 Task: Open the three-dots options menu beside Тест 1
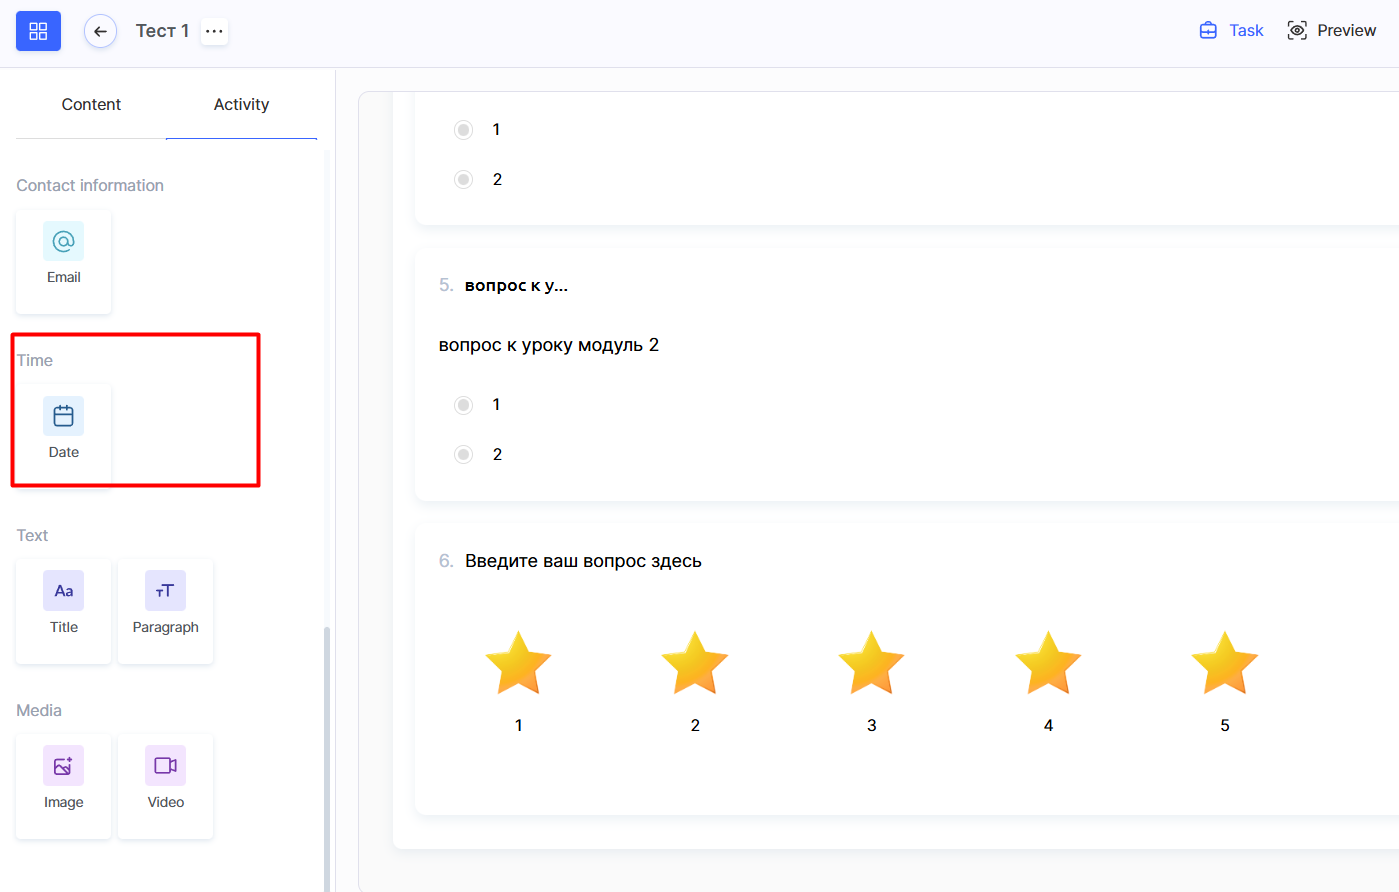tap(214, 31)
